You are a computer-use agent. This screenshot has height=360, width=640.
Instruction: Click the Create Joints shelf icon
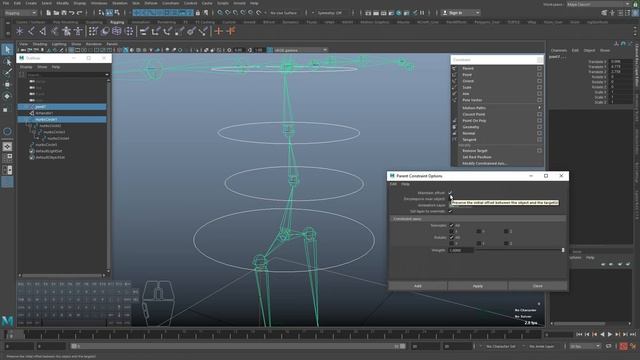tap(31, 31)
